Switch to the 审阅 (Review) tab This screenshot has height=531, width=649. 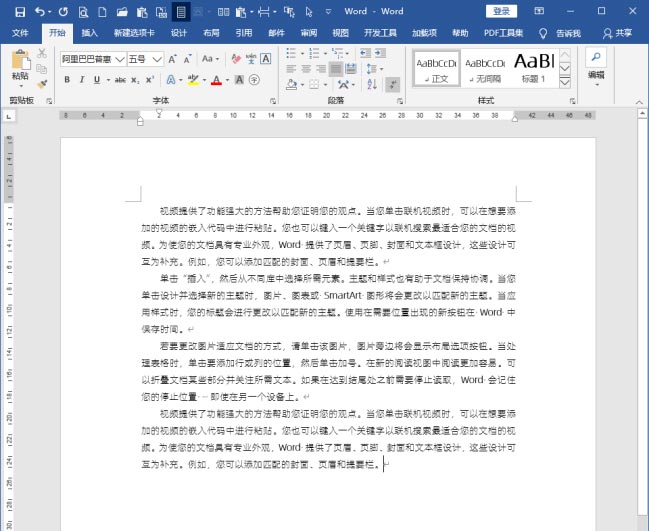[309, 33]
